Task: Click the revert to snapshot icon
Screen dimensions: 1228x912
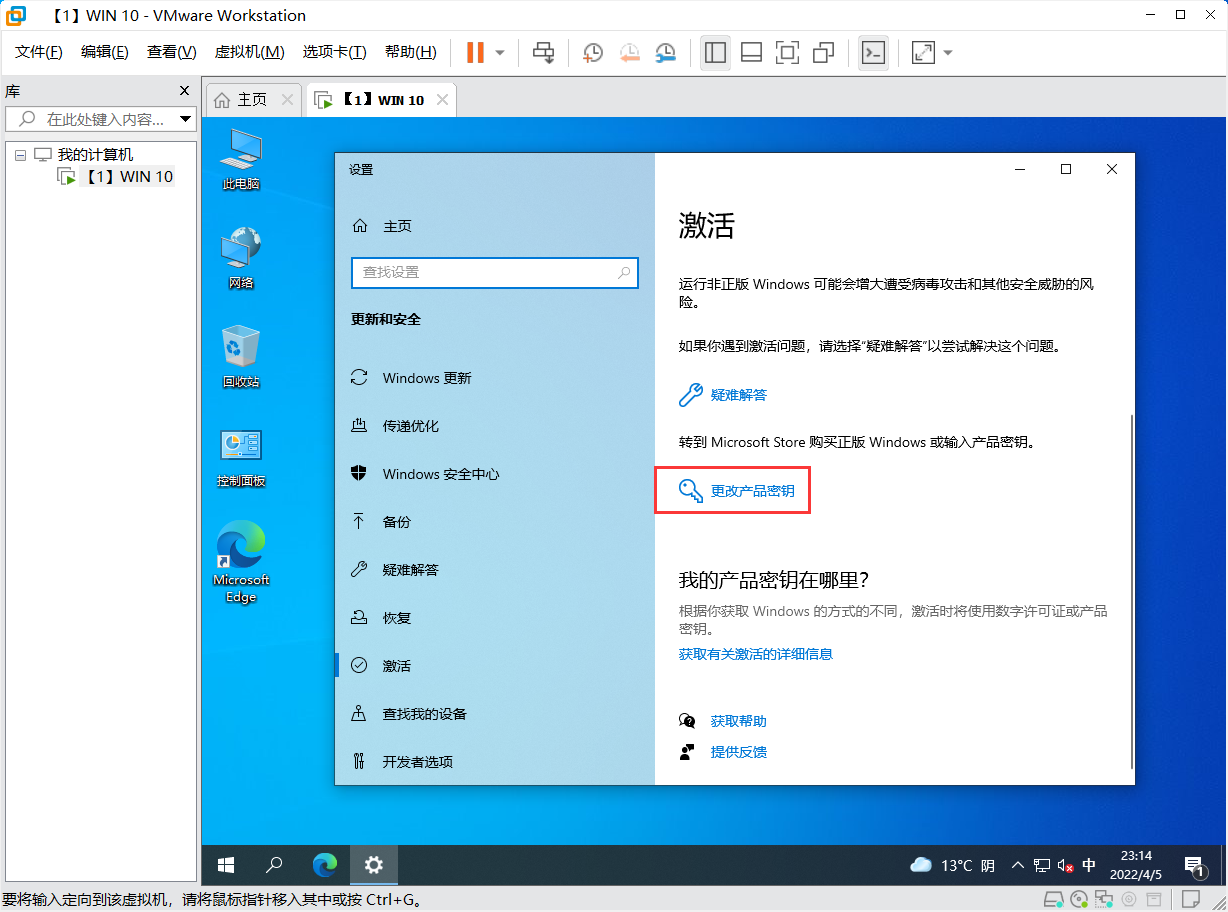Action: [629, 52]
